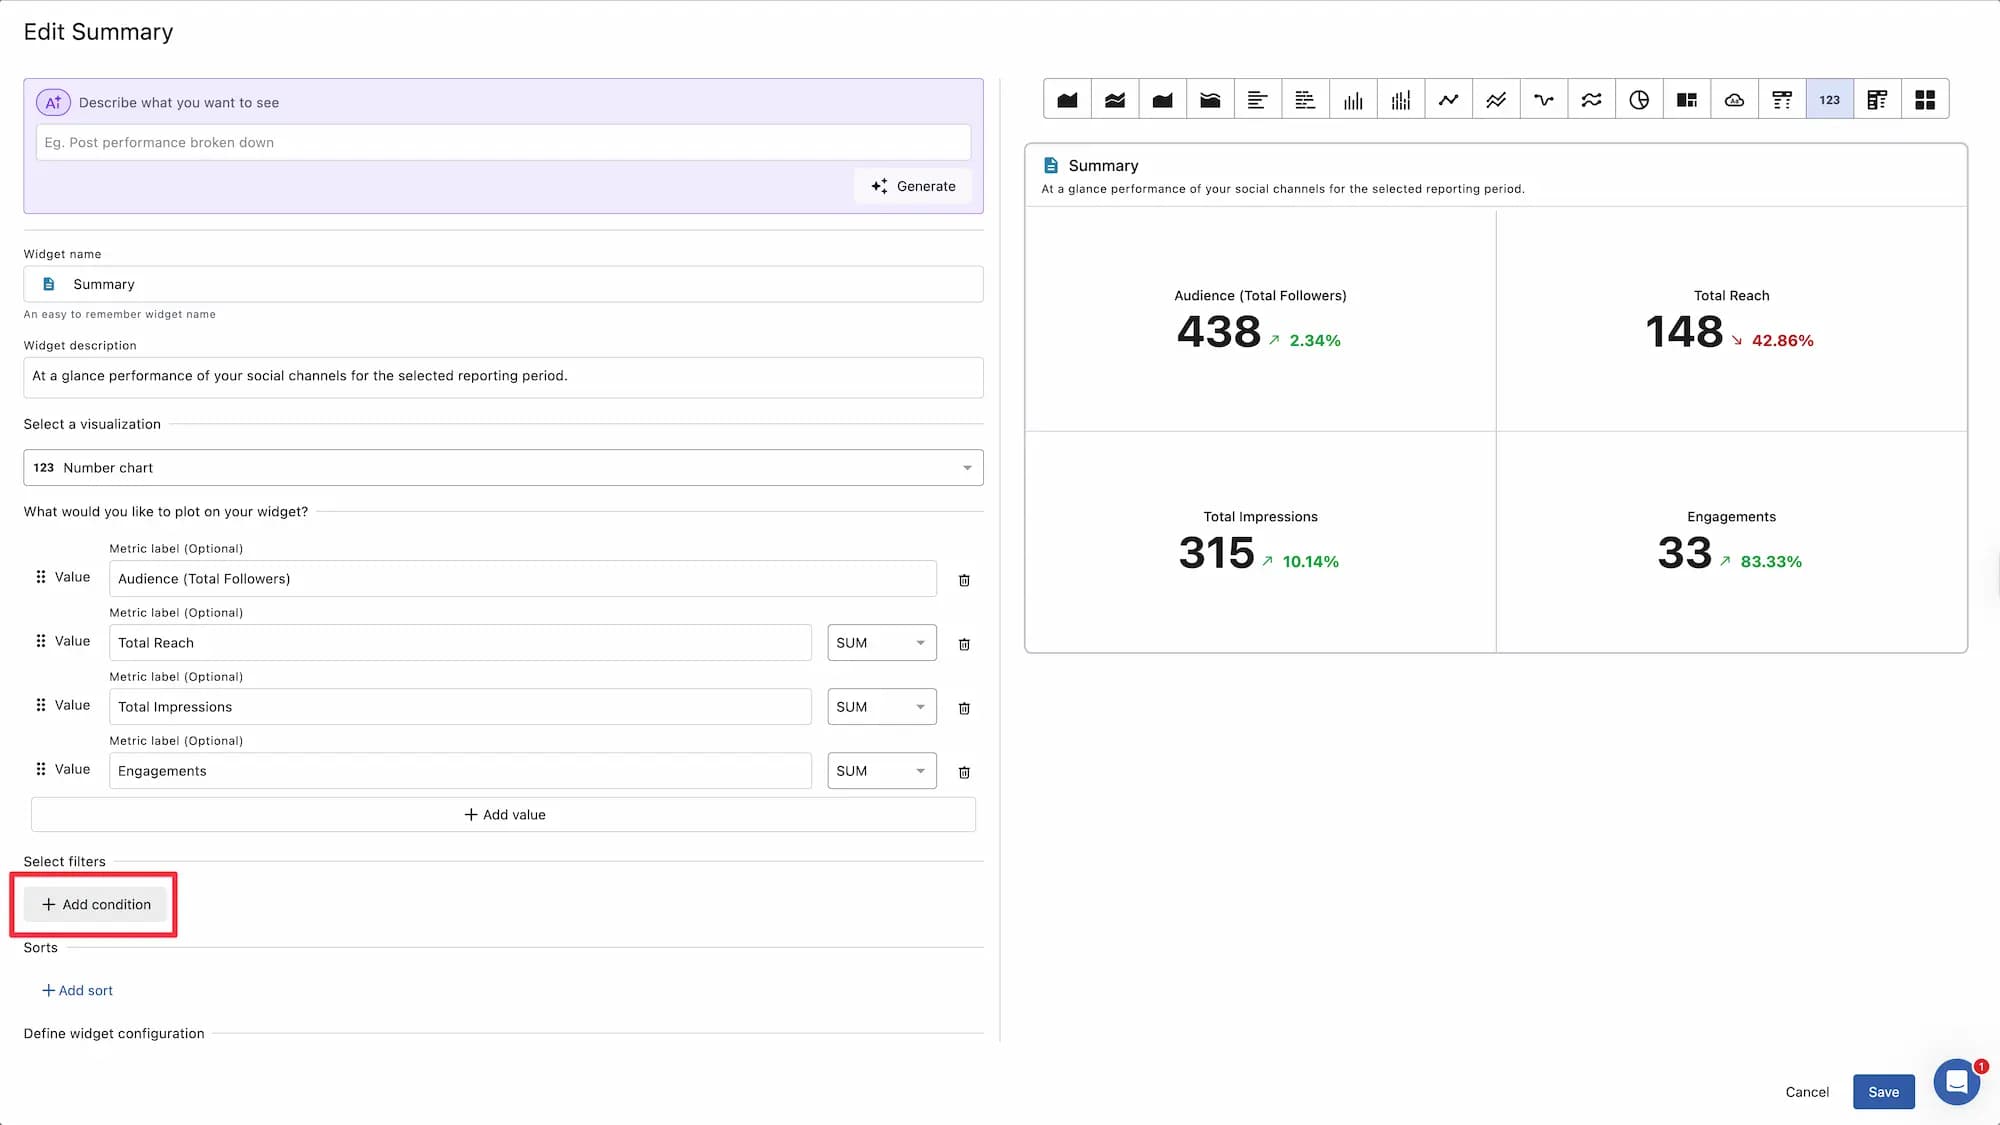Screen dimensions: 2000x1125
Task: Choose the four-square grid chart icon
Action: (x=1924, y=100)
